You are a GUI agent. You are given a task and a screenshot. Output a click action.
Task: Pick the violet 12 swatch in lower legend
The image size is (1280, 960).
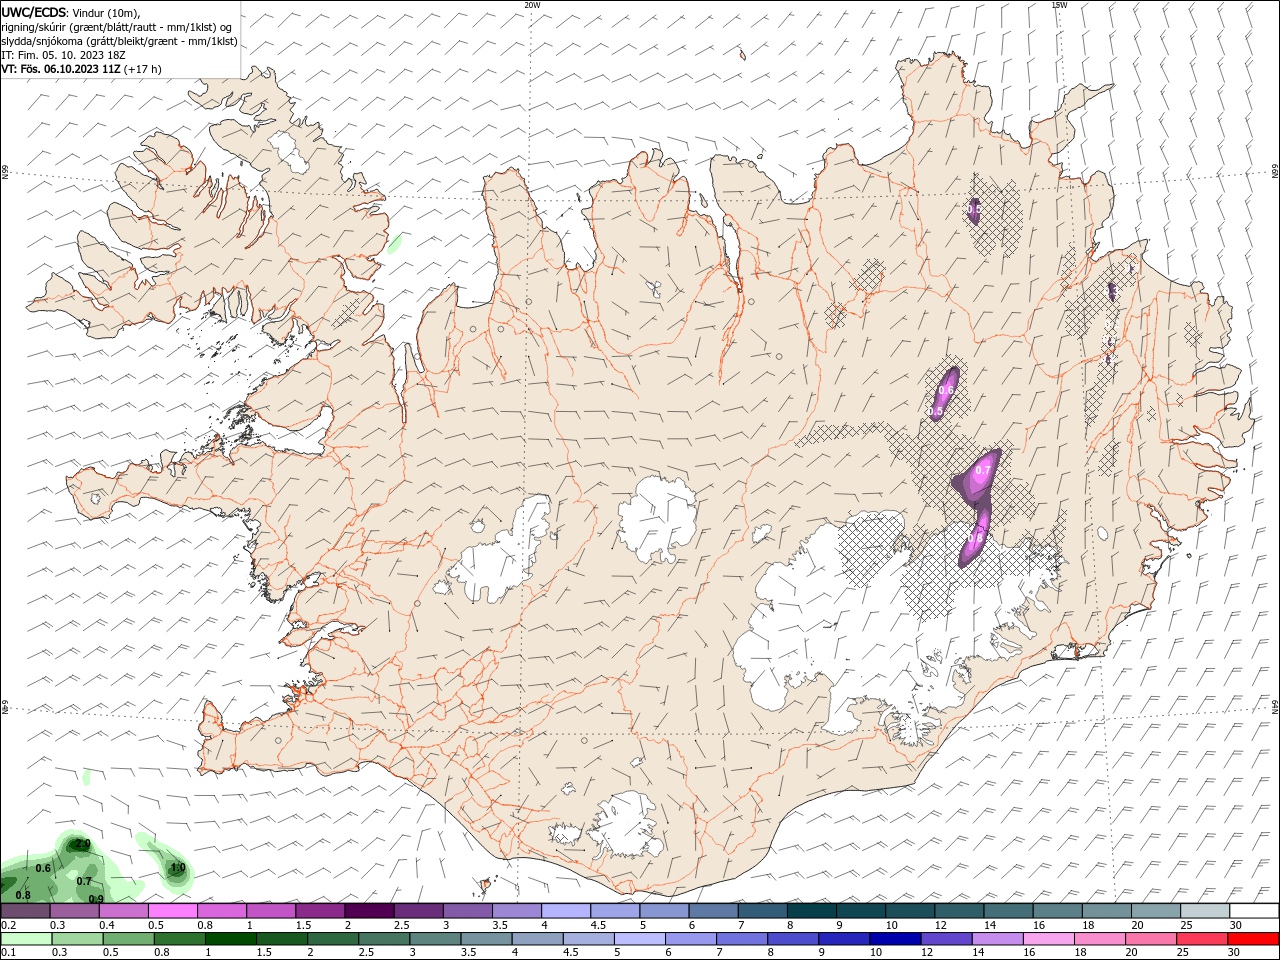tap(945, 939)
